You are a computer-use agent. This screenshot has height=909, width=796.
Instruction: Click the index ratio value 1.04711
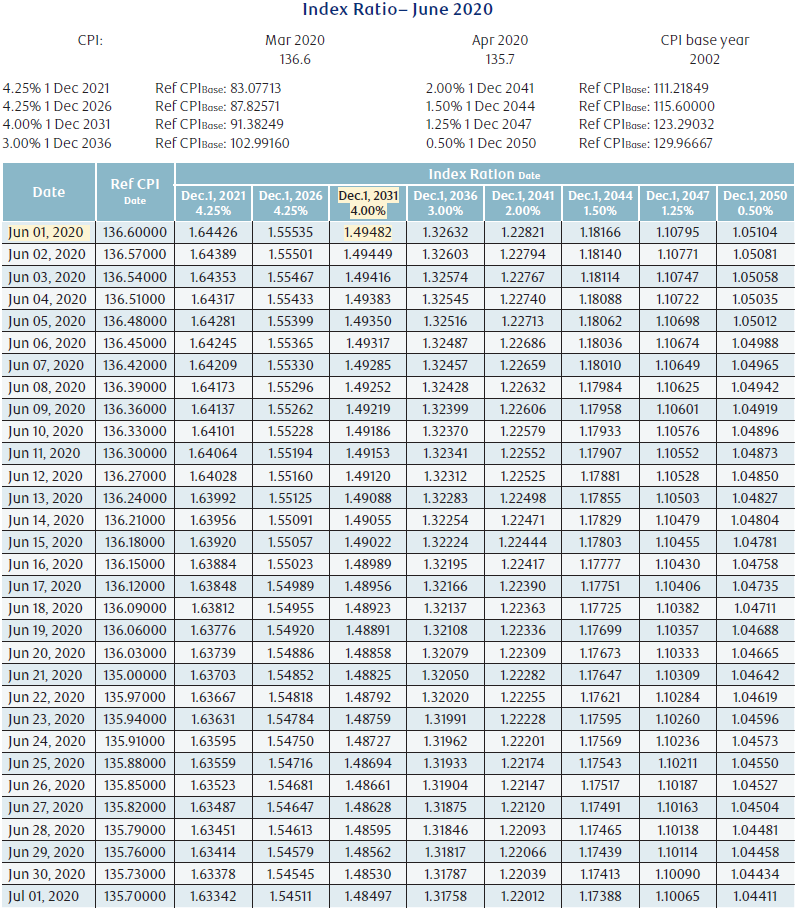coord(755,608)
